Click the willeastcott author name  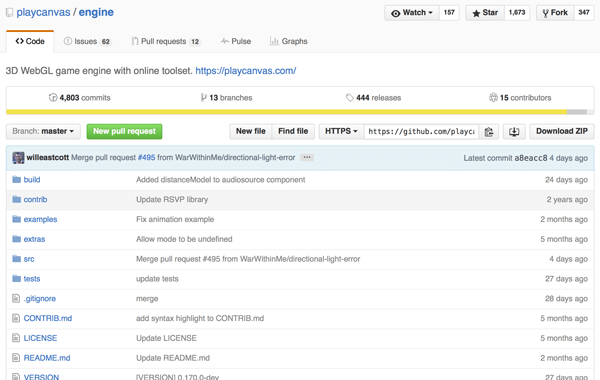47,158
